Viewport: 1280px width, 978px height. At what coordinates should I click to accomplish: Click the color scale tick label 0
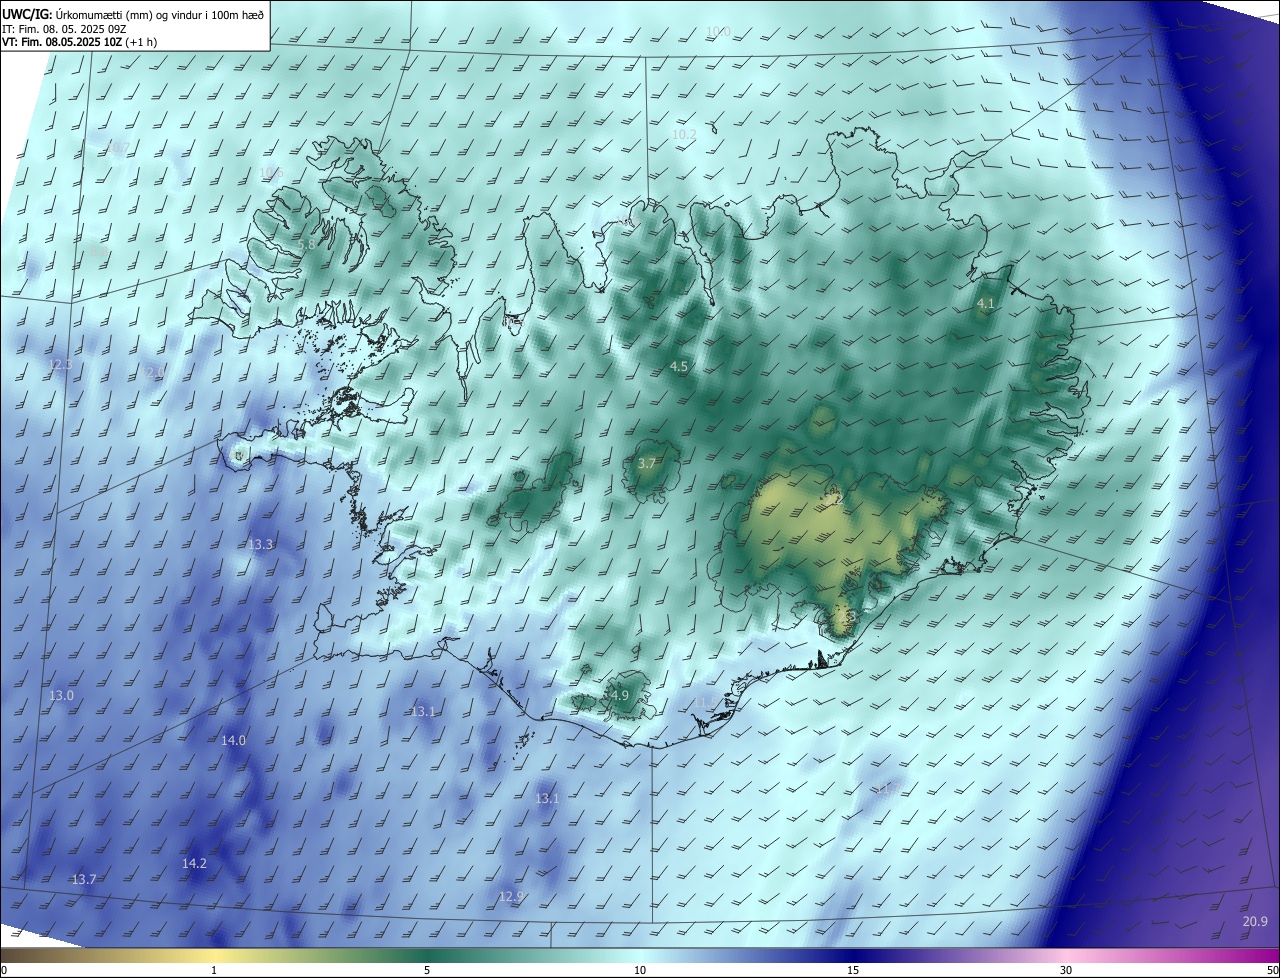pos(4,970)
